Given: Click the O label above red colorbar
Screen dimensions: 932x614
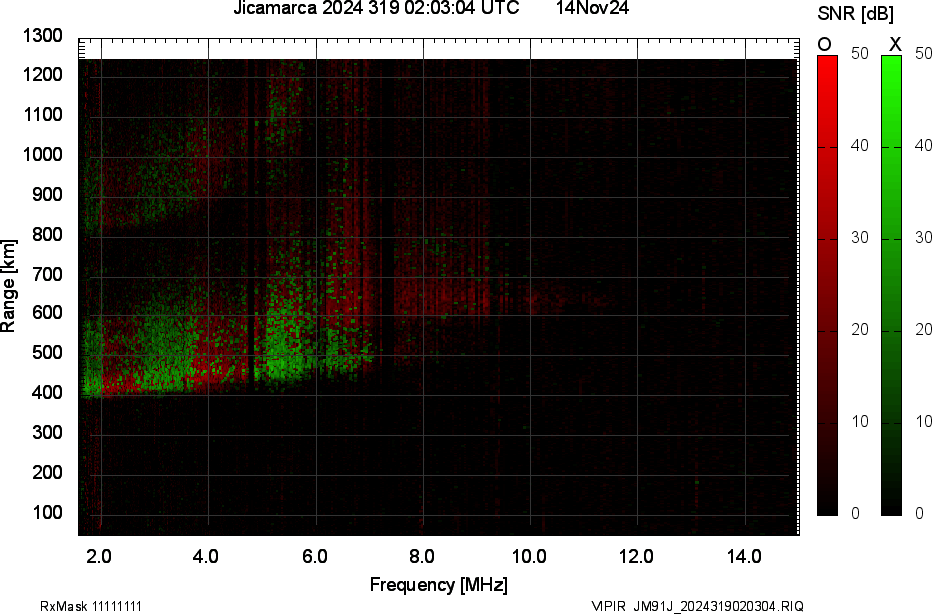Looking at the screenshot, I should click(x=825, y=44).
